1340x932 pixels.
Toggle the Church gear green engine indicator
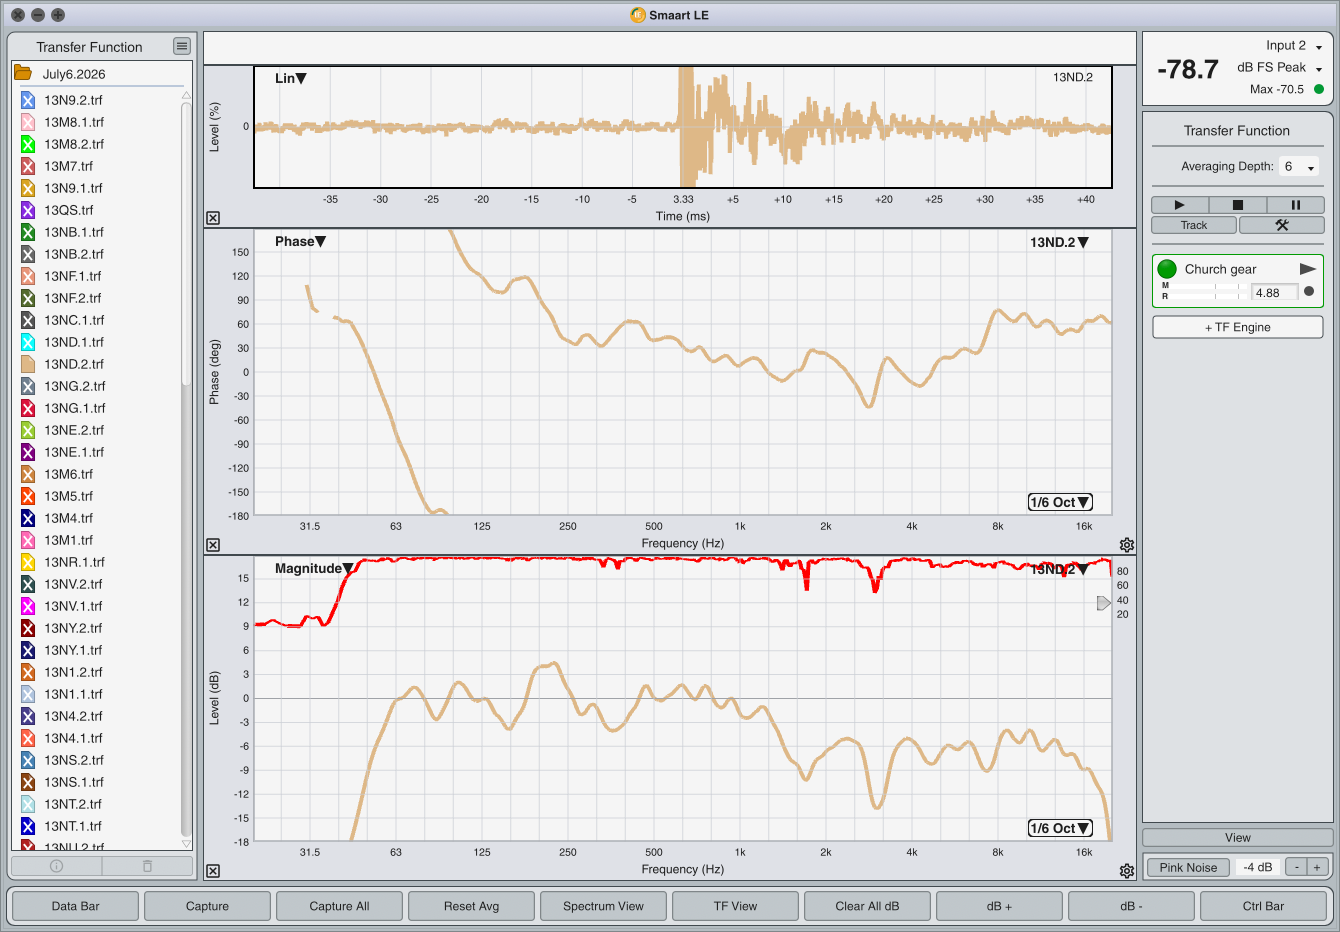[1167, 269]
